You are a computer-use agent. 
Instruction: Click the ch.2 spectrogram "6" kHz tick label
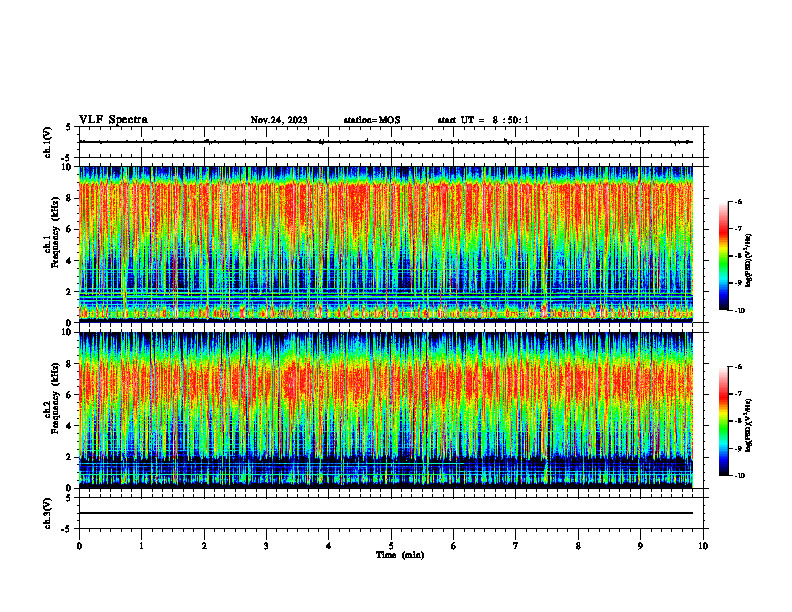69,395
